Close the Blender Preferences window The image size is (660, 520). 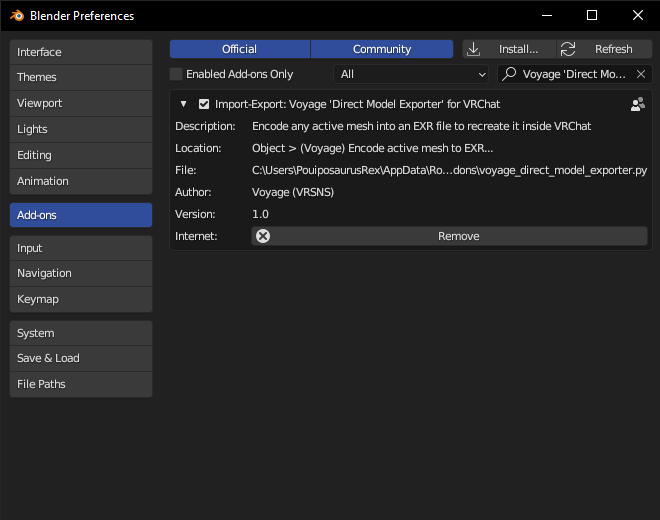point(638,16)
